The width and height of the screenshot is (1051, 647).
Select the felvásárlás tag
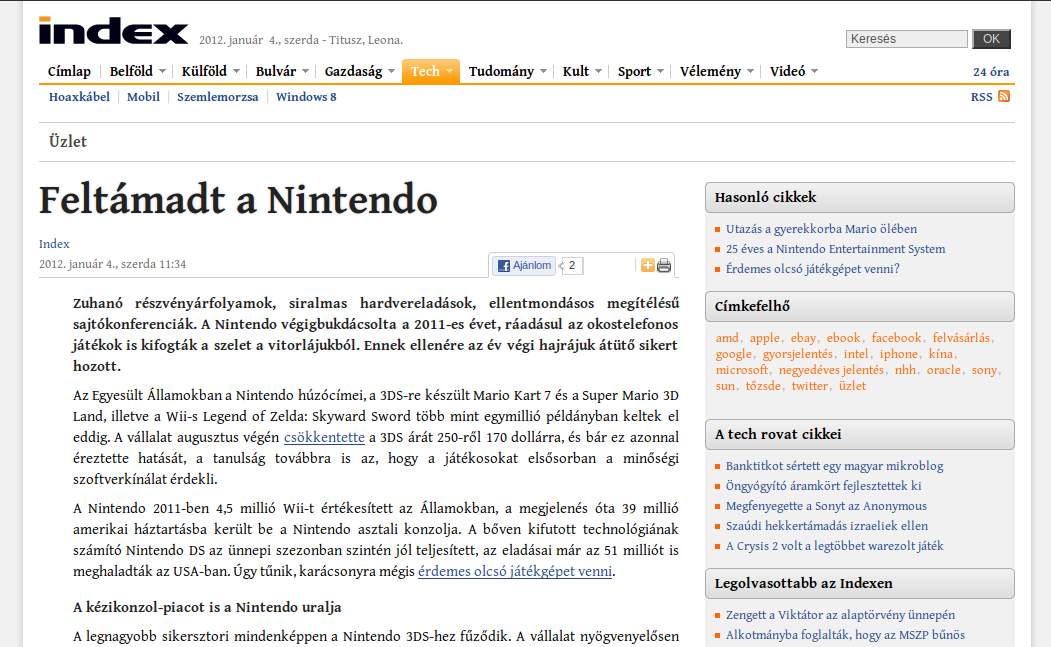tap(961, 338)
